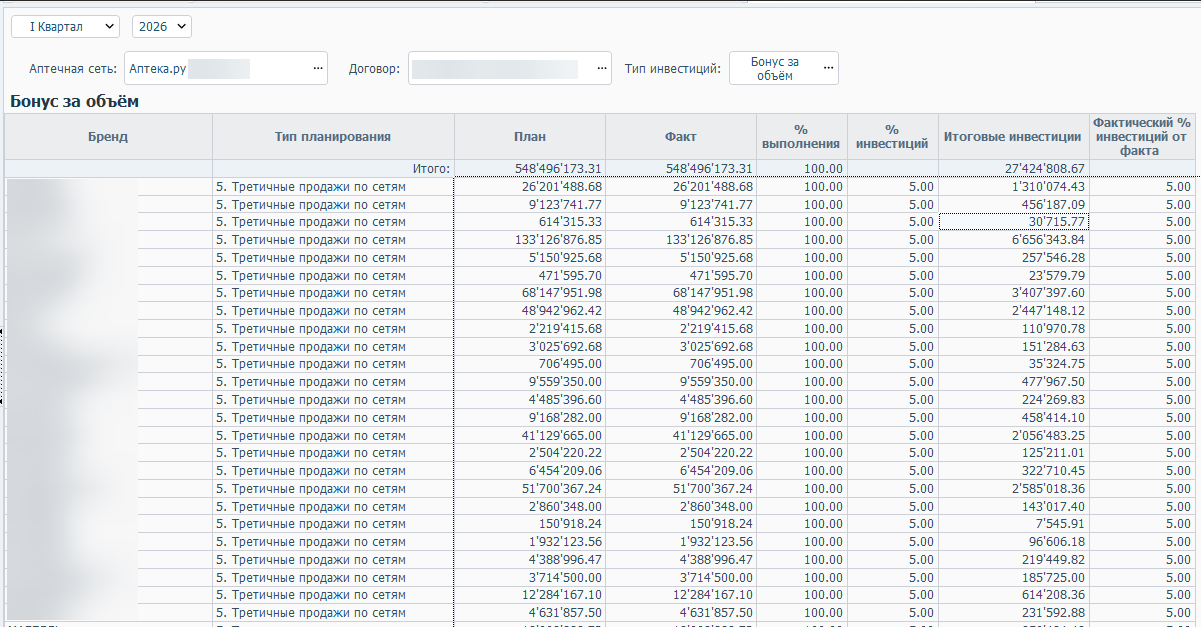Viewport: 1201px width, 627px height.
Task: Sort by the Бренд column header
Action: (x=108, y=137)
